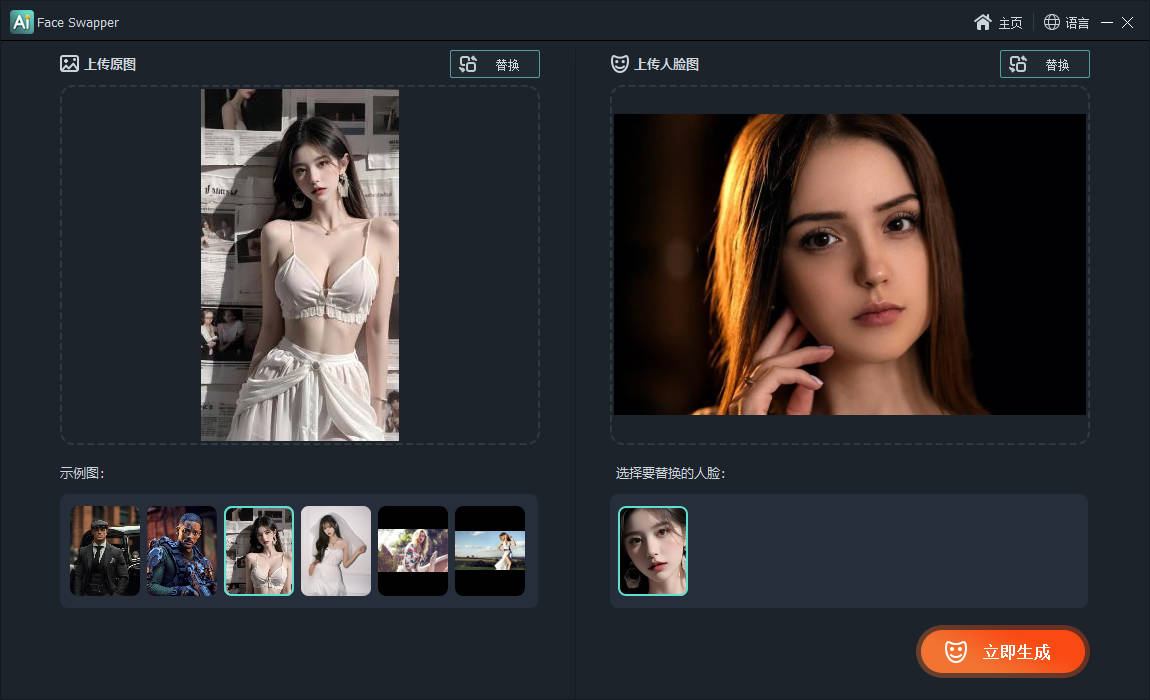Click the 替换 button in the face image panel
The height and width of the screenshot is (700, 1150).
(x=1044, y=63)
